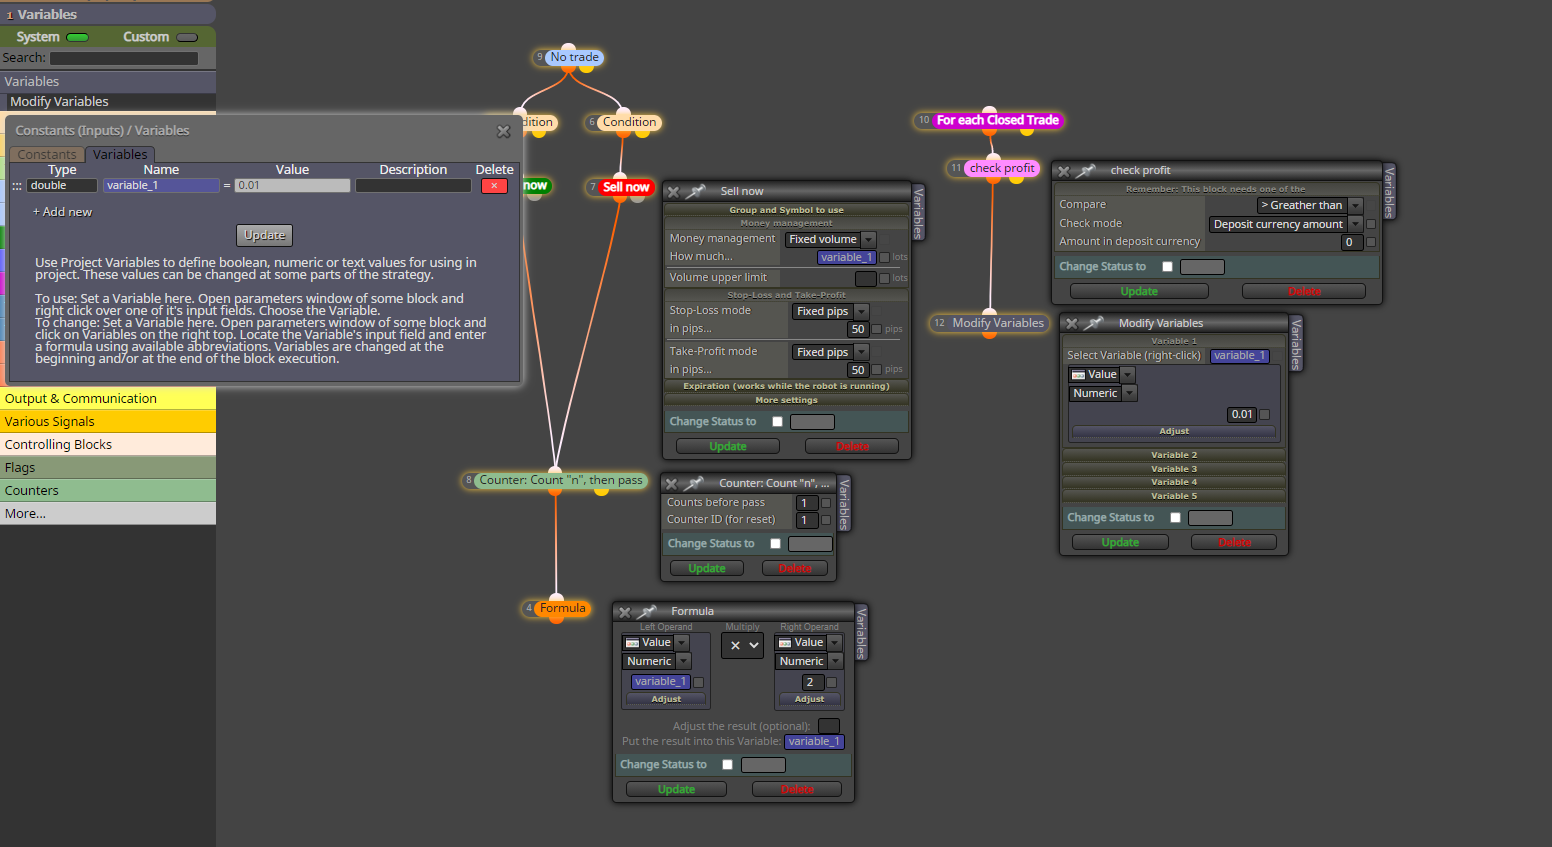
Task: Enable Change Status to in Modify Variables window
Action: click(x=1175, y=518)
